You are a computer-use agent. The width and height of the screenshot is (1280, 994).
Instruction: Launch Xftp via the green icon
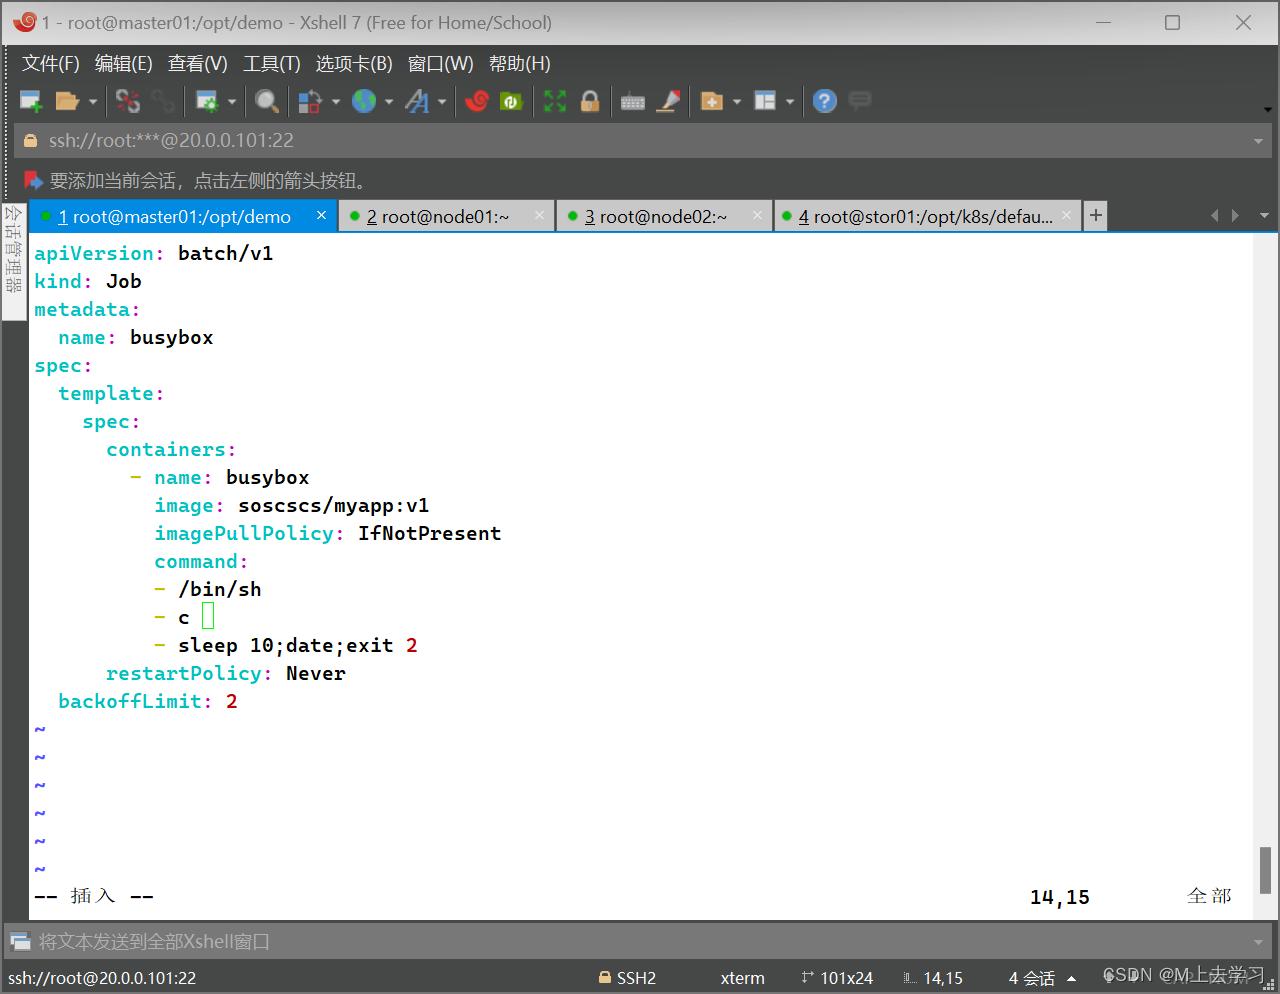pos(511,101)
